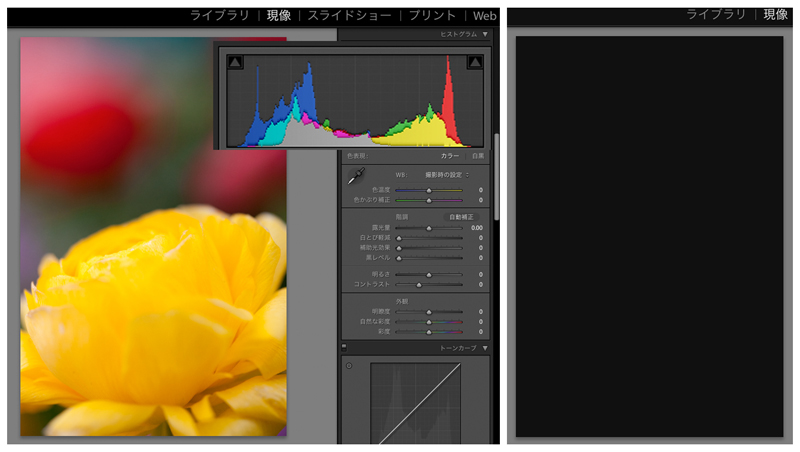Click the 彩度 value field
The image size is (800, 452).
click(480, 332)
